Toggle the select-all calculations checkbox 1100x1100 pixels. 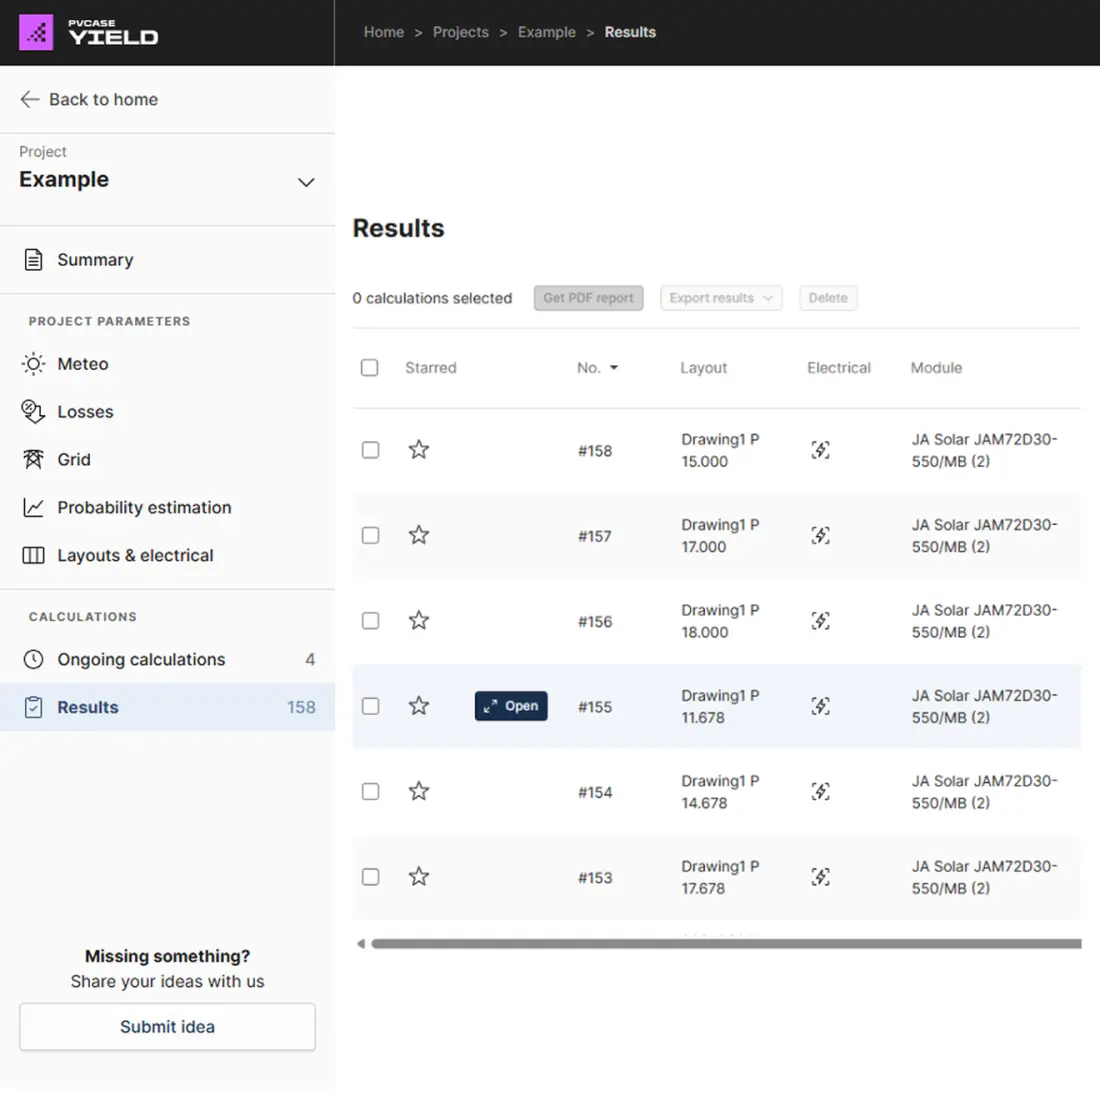370,368
